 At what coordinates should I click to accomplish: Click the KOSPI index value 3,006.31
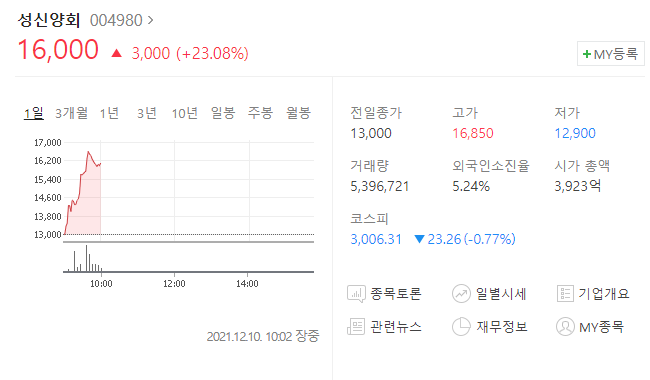click(x=376, y=239)
